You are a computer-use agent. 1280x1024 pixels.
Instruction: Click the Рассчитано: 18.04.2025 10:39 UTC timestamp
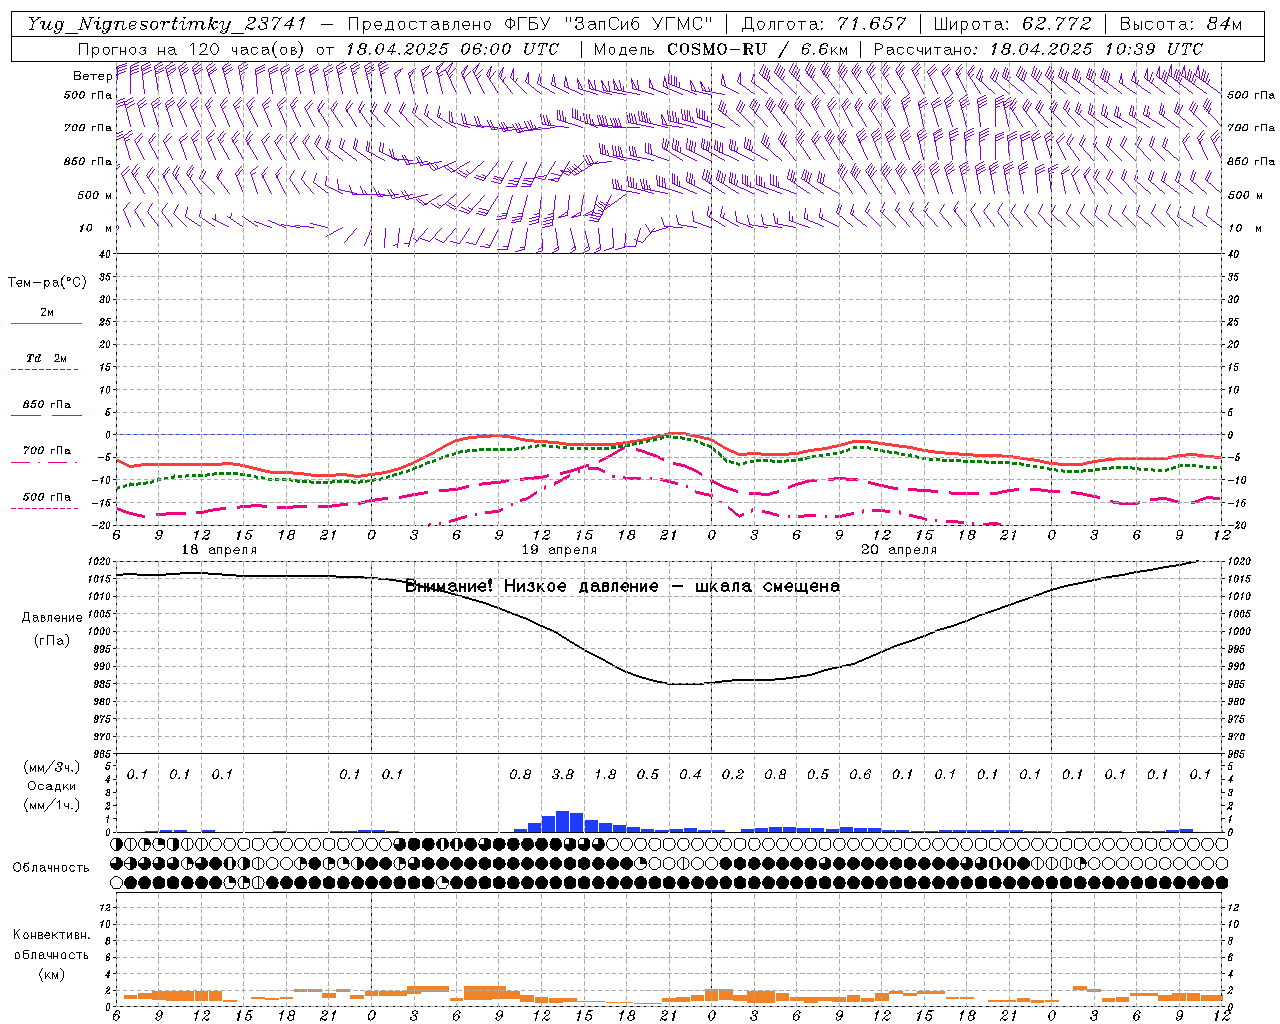[1038, 49]
